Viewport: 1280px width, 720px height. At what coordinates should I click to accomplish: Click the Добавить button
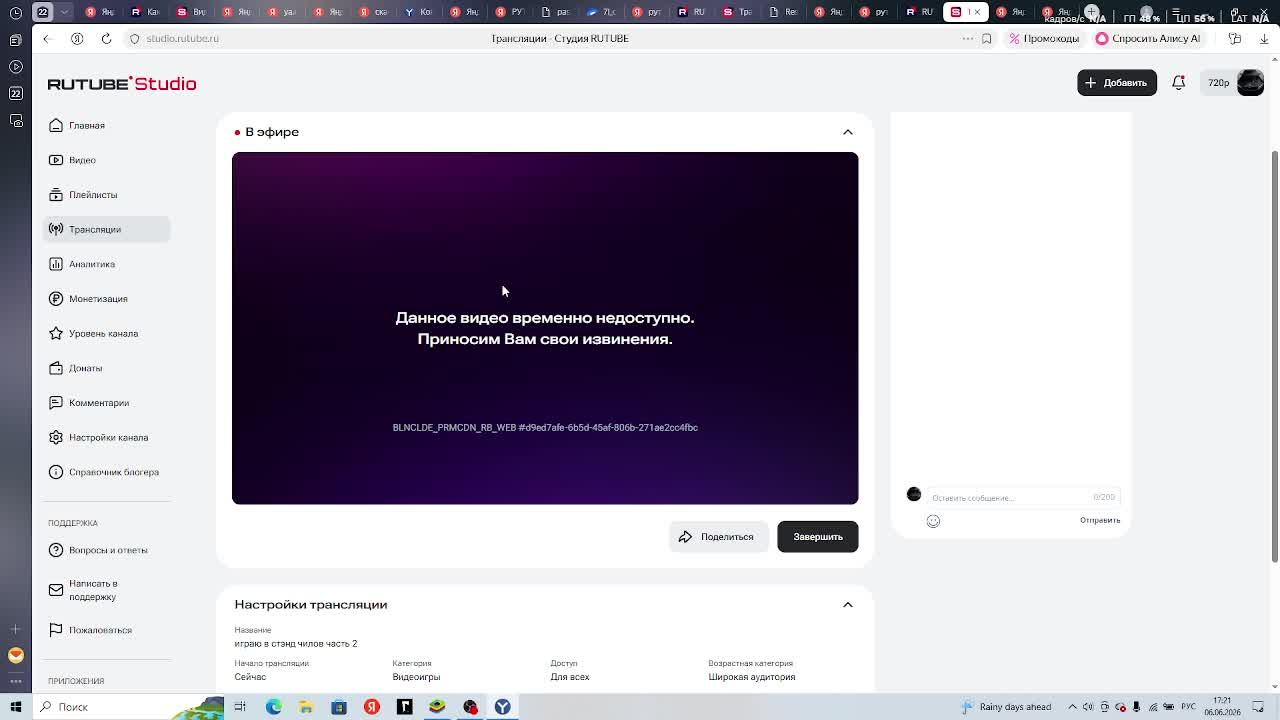tap(1117, 83)
